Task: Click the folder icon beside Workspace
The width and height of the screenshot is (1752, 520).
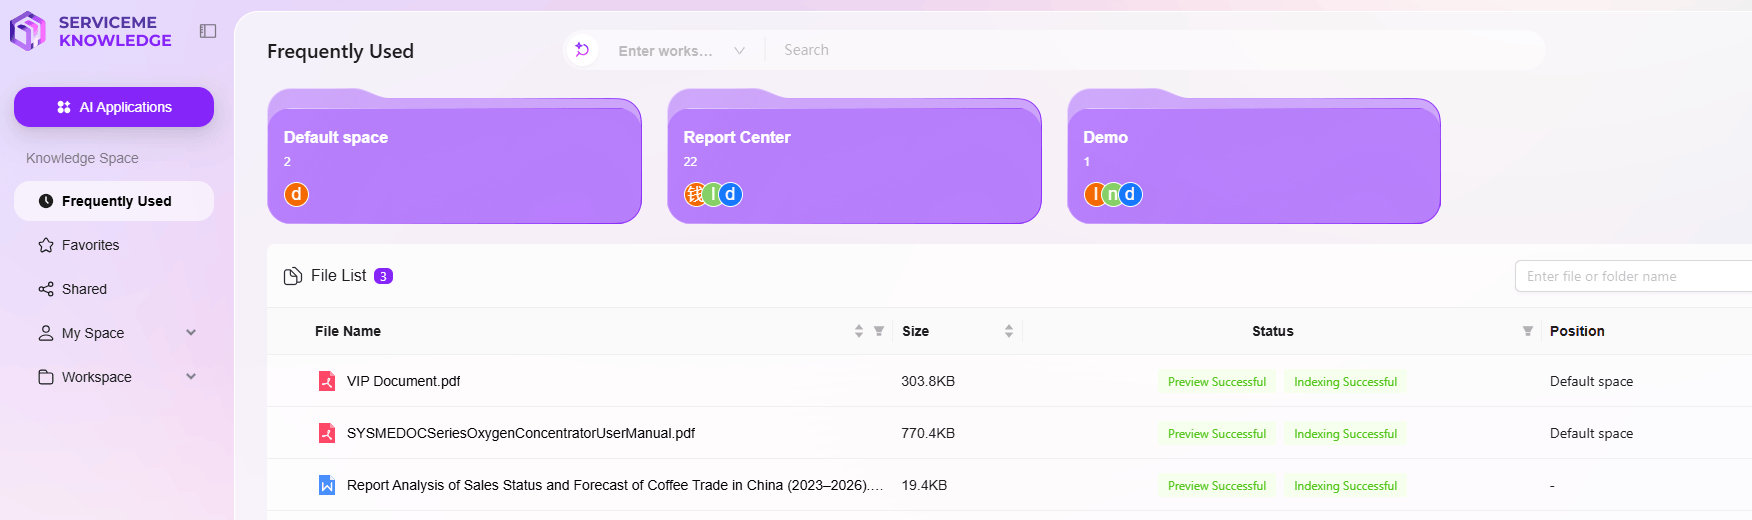Action: coord(46,377)
